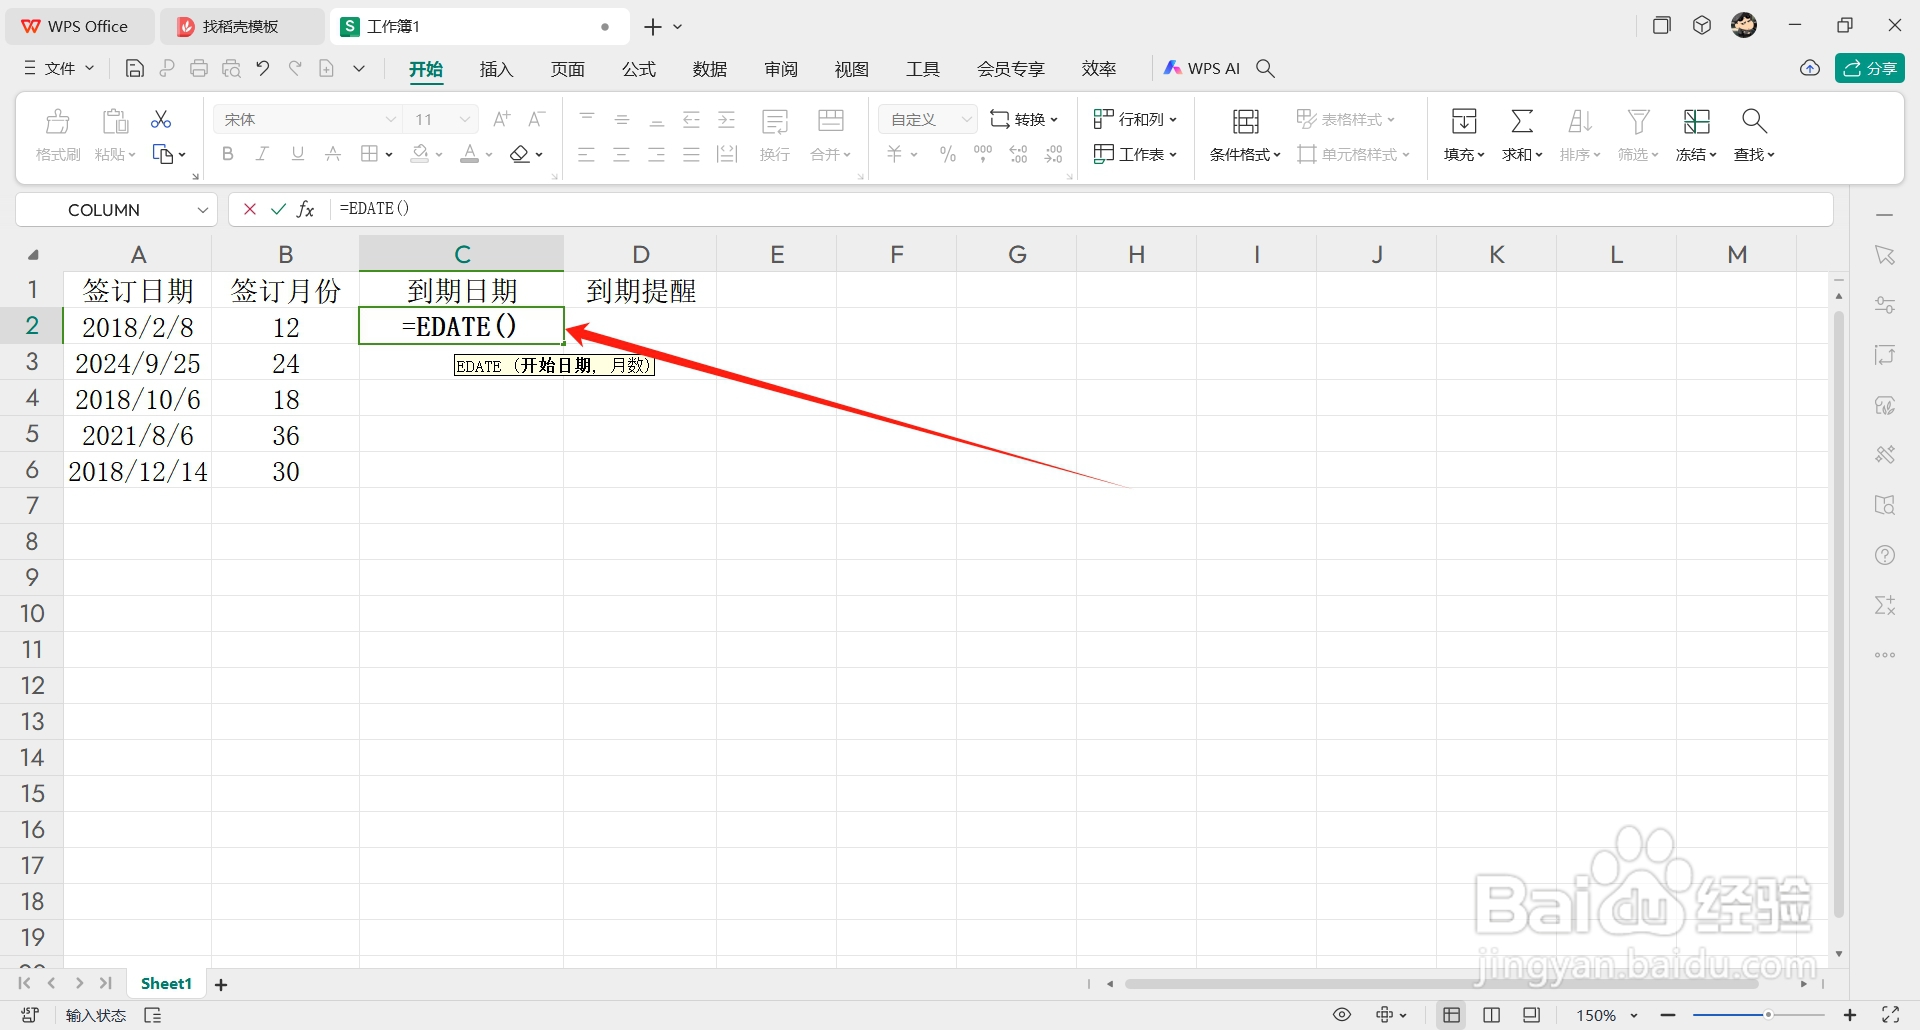This screenshot has width=1920, height=1030.
Task: Toggle Strikethrough formatting
Action: (x=333, y=154)
